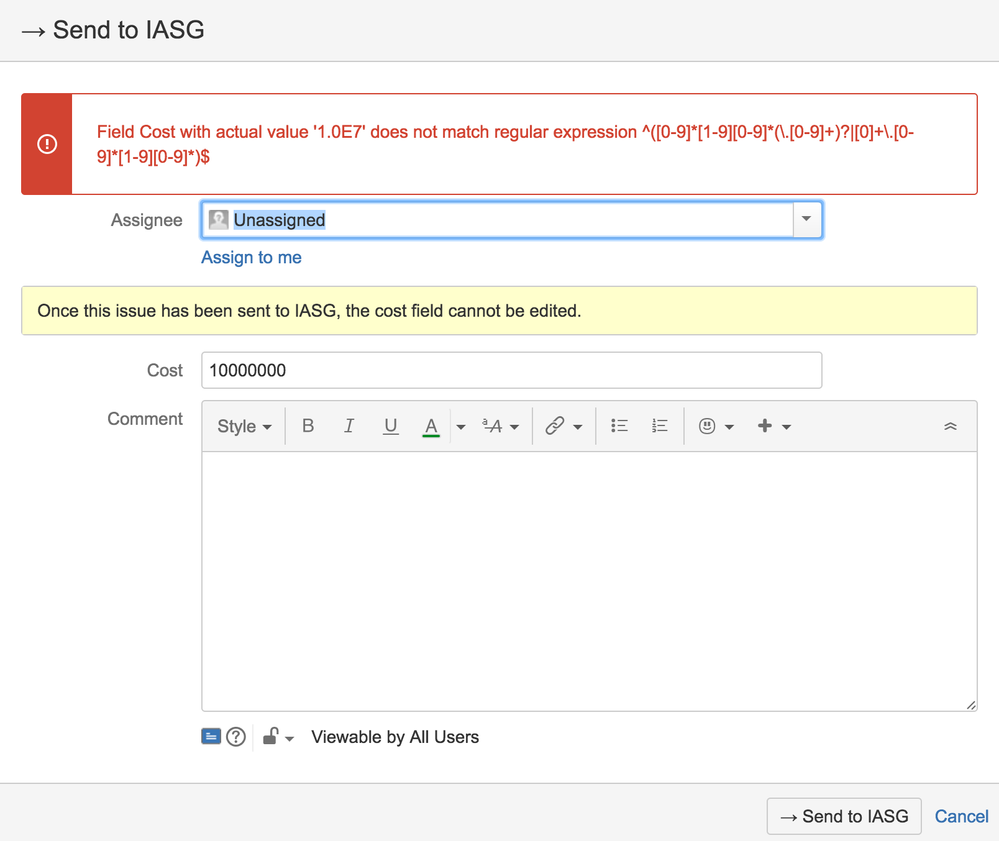The image size is (999, 841).
Task: Open the emoticon picker
Action: (715, 426)
